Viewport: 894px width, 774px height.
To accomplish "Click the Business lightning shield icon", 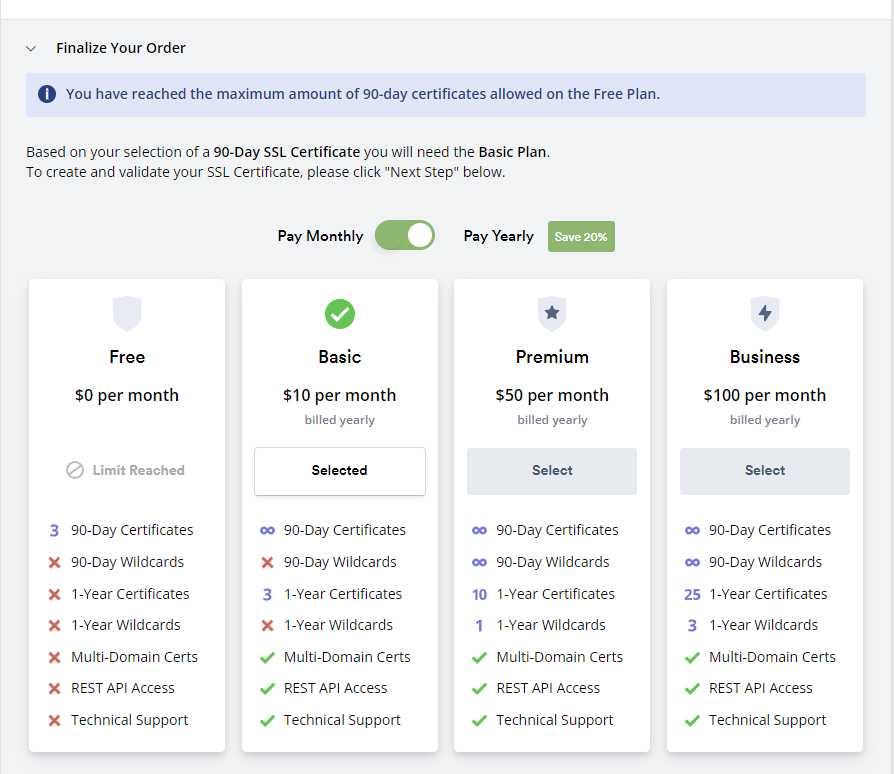I will (765, 313).
